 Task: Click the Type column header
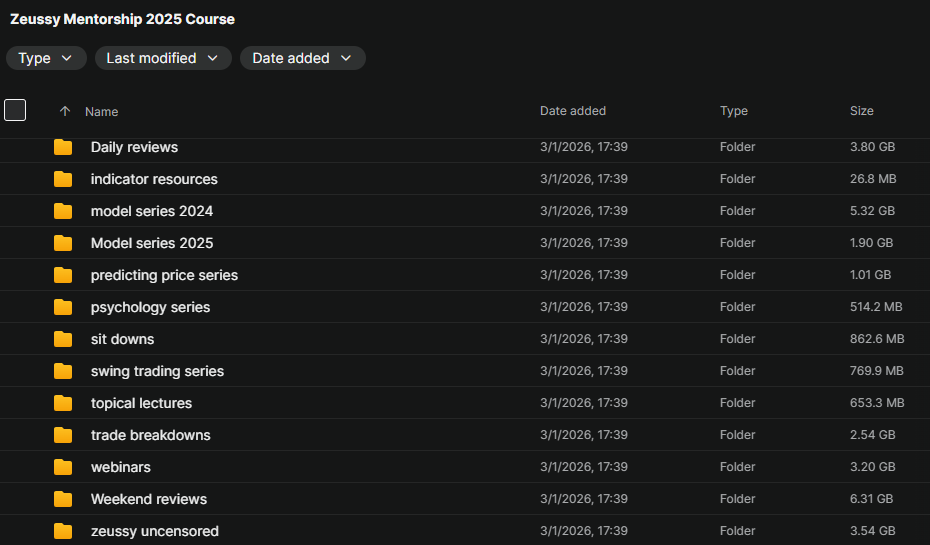pyautogui.click(x=733, y=111)
